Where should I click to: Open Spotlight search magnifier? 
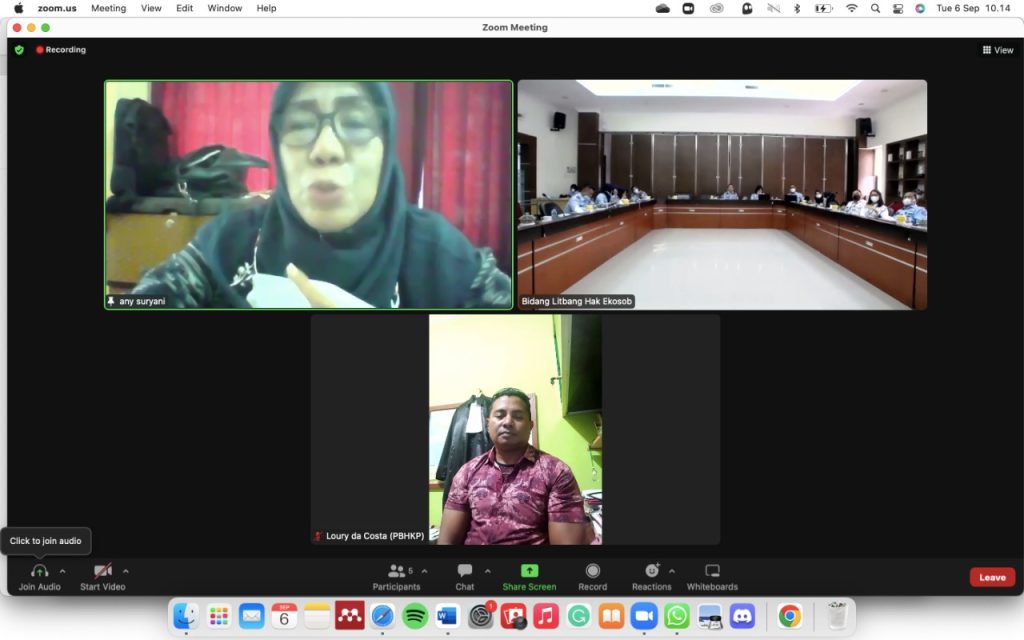(x=875, y=8)
